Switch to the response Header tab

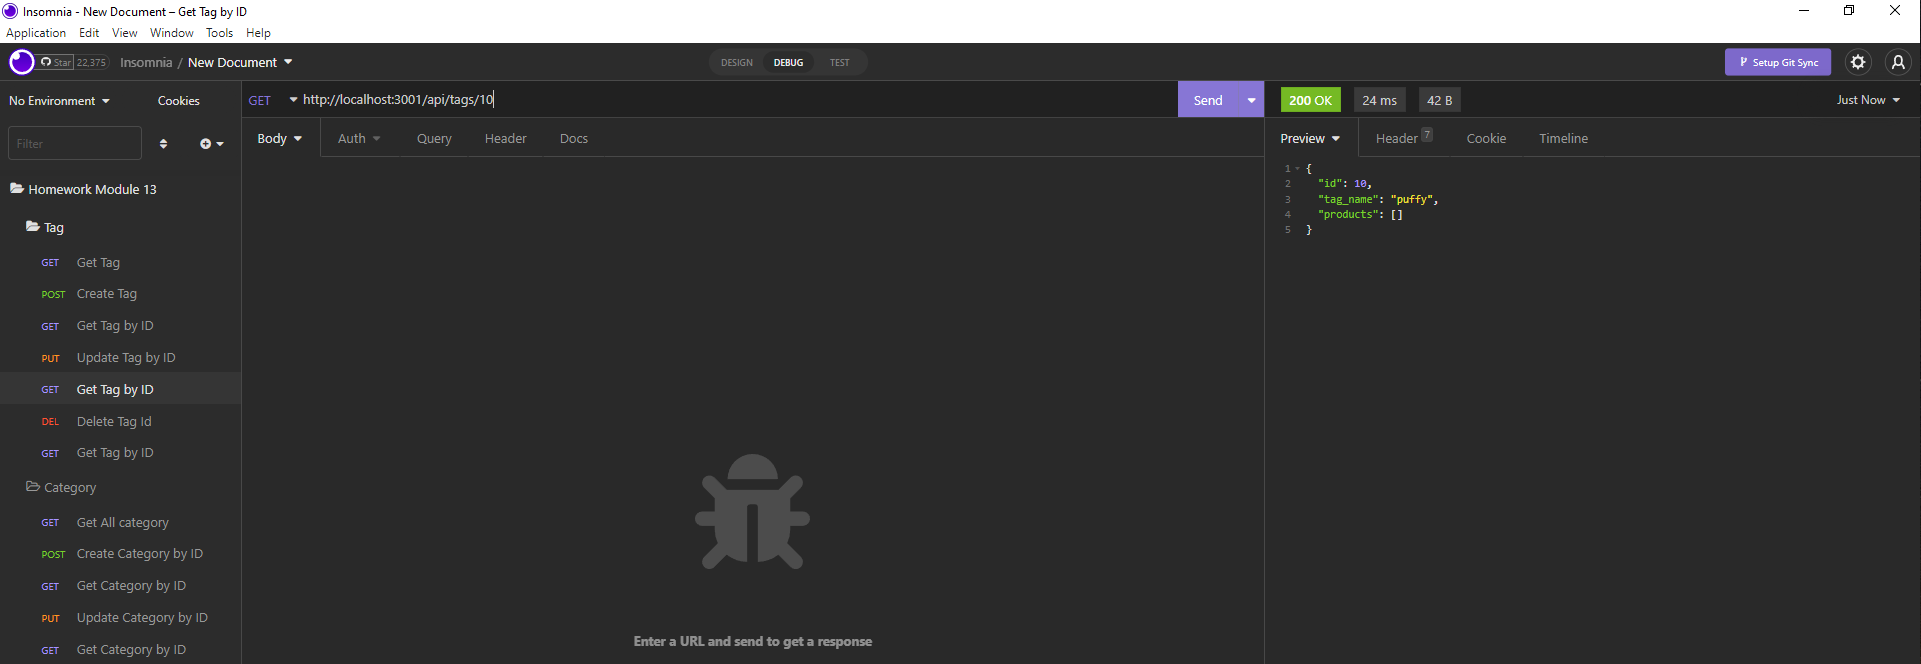pyautogui.click(x=1403, y=138)
